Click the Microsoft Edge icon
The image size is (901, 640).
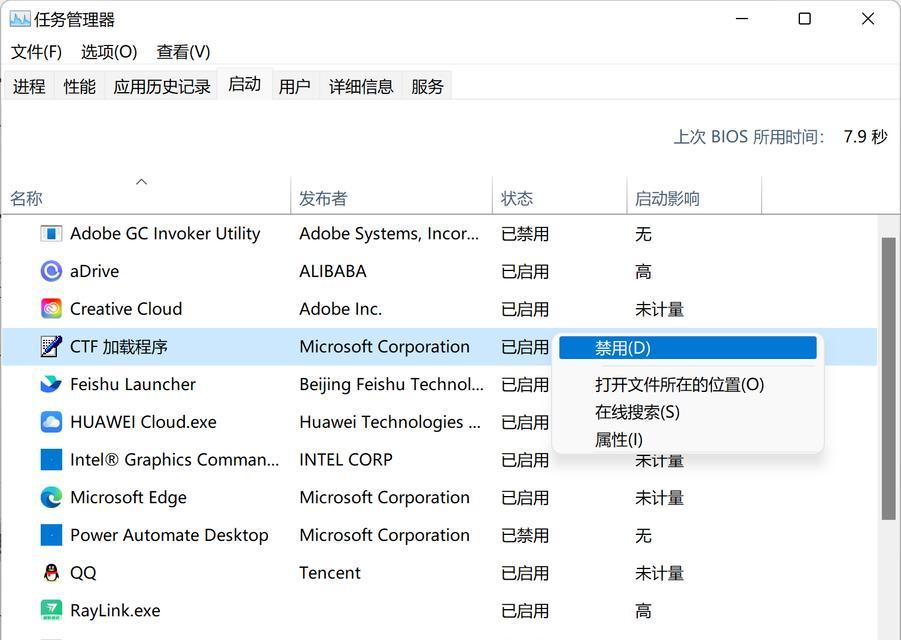(x=51, y=498)
